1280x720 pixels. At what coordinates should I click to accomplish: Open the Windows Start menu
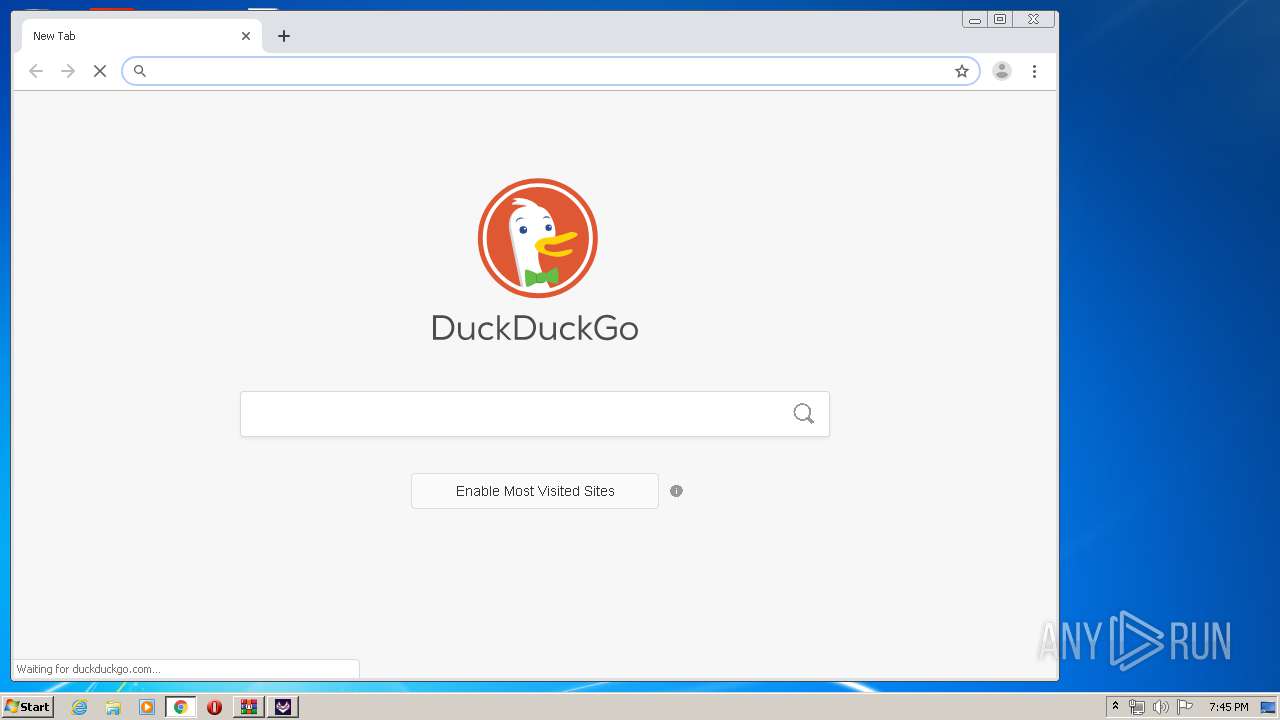click(x=28, y=707)
